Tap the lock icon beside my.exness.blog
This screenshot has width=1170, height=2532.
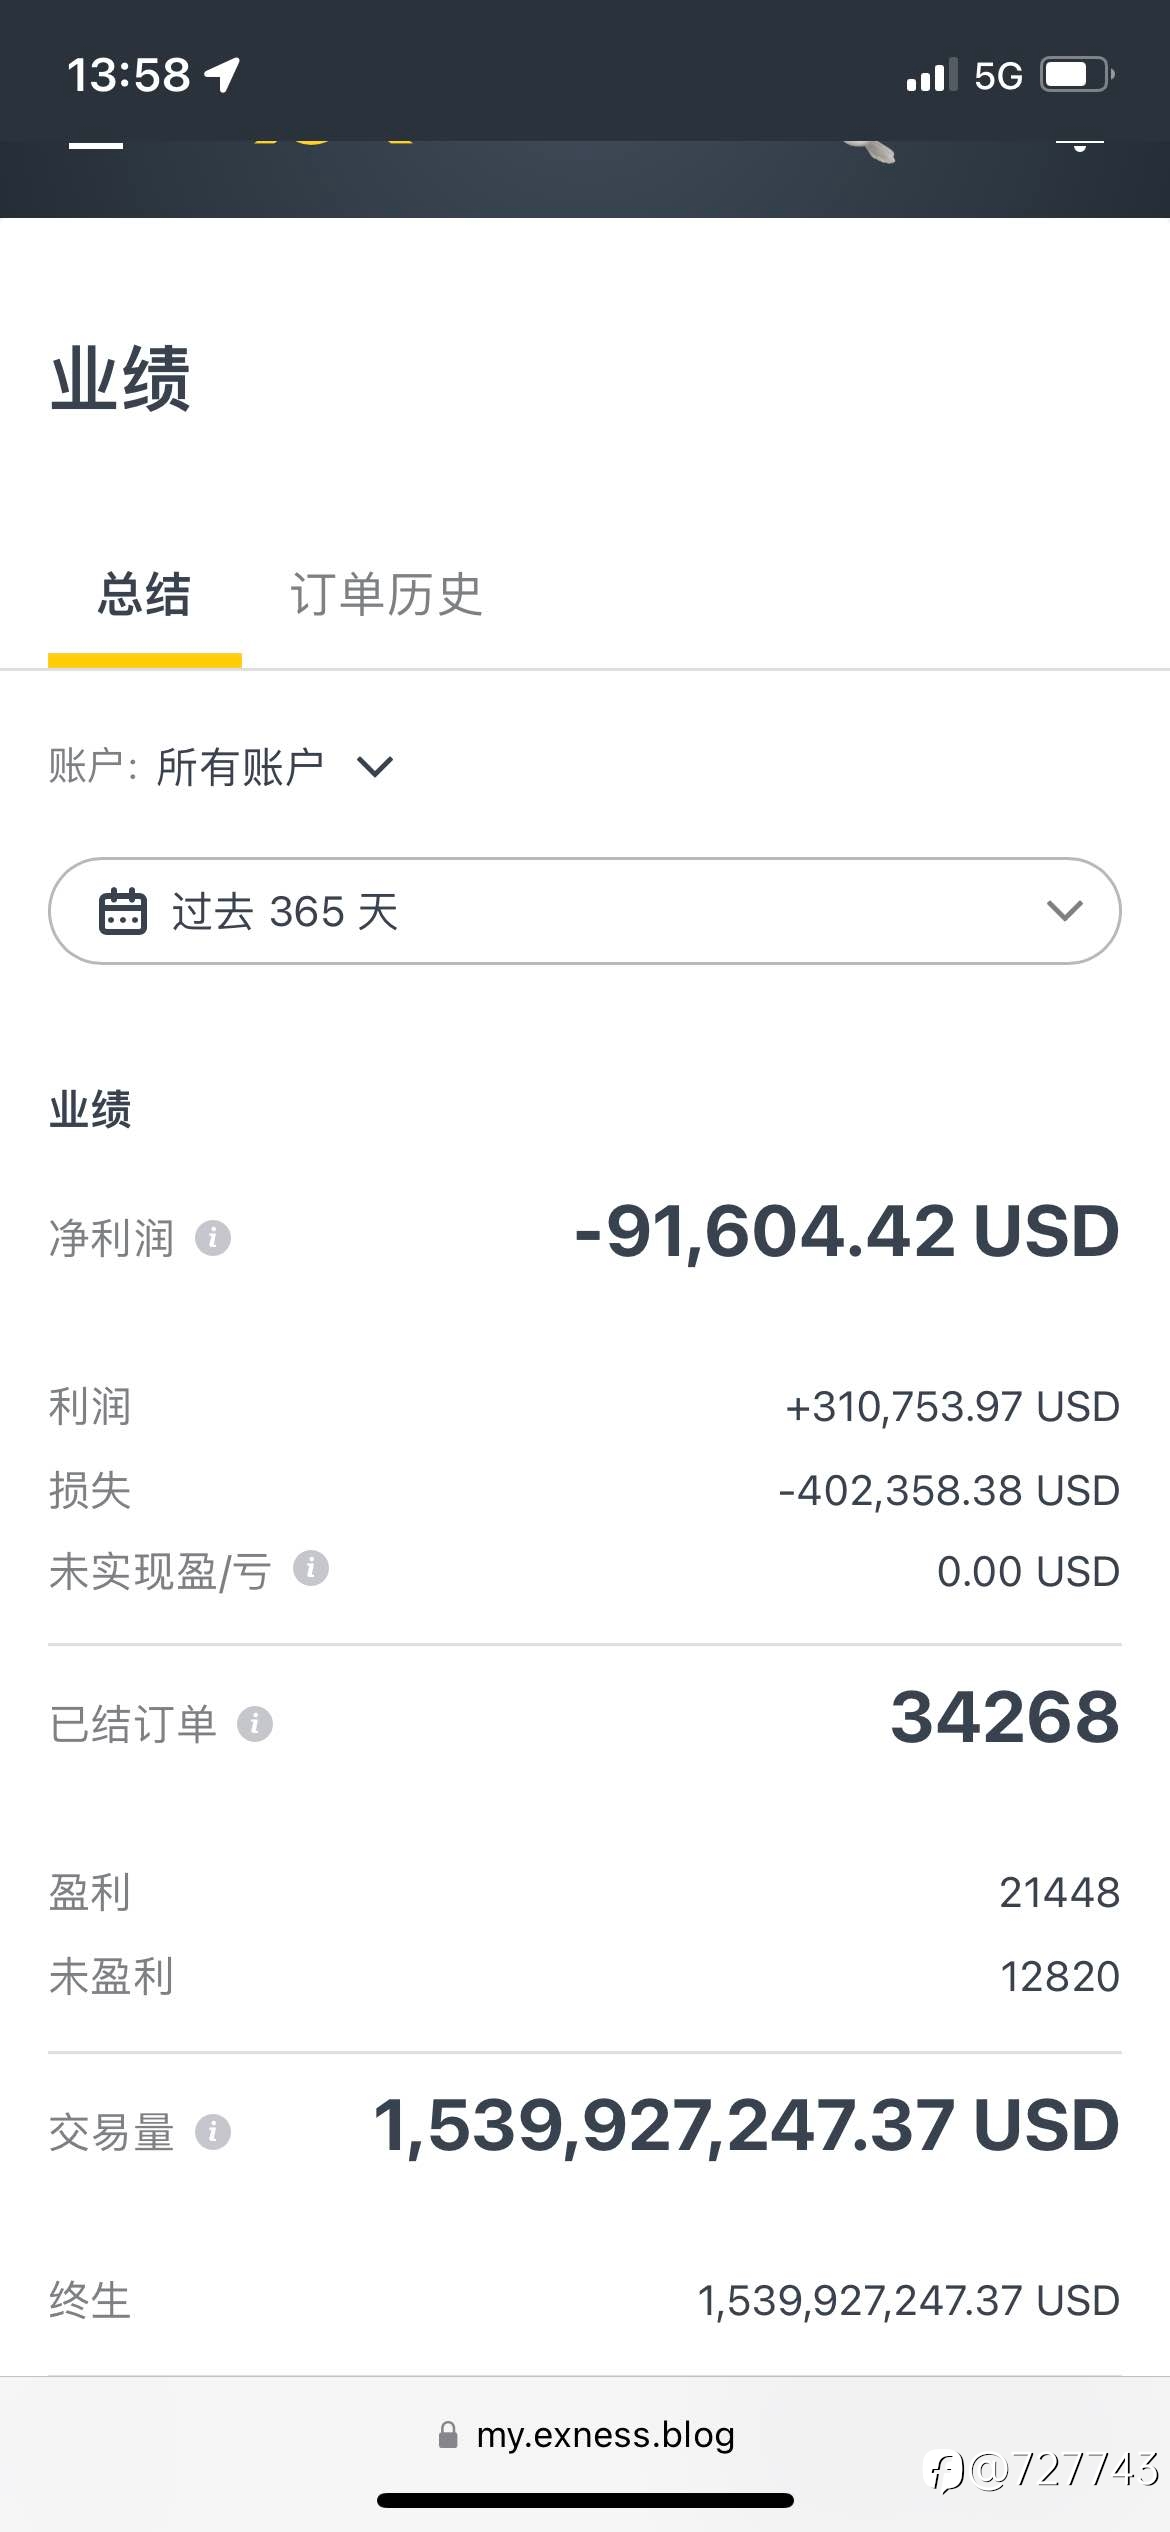448,2435
